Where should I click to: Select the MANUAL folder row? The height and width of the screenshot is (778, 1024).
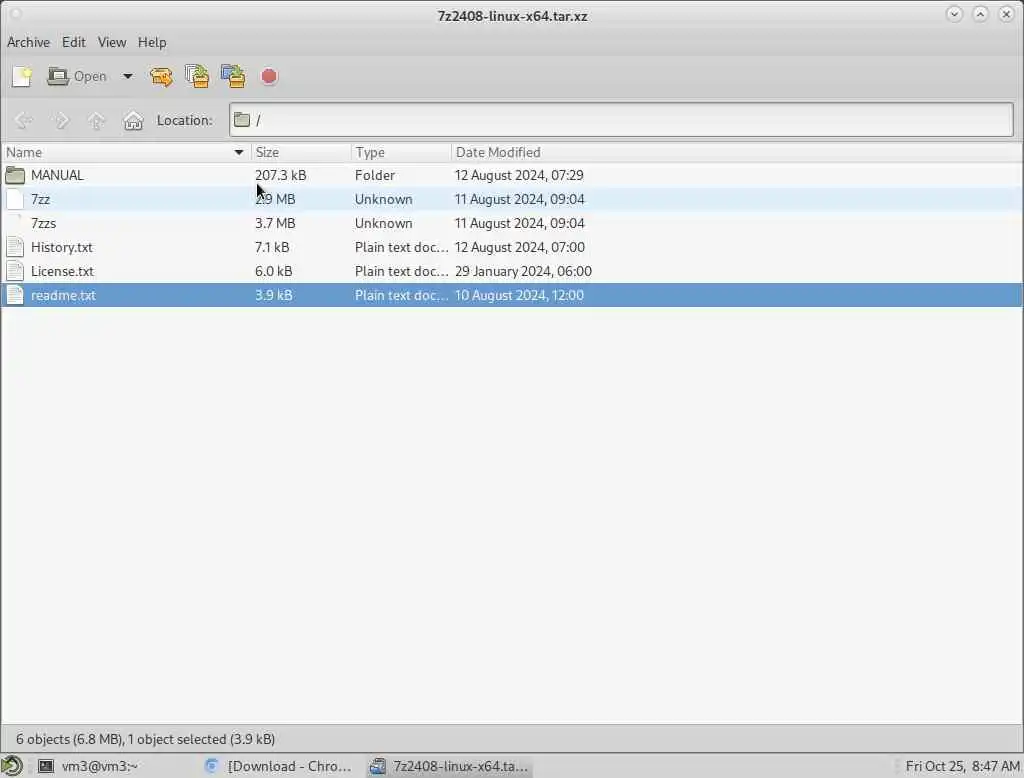click(x=512, y=175)
